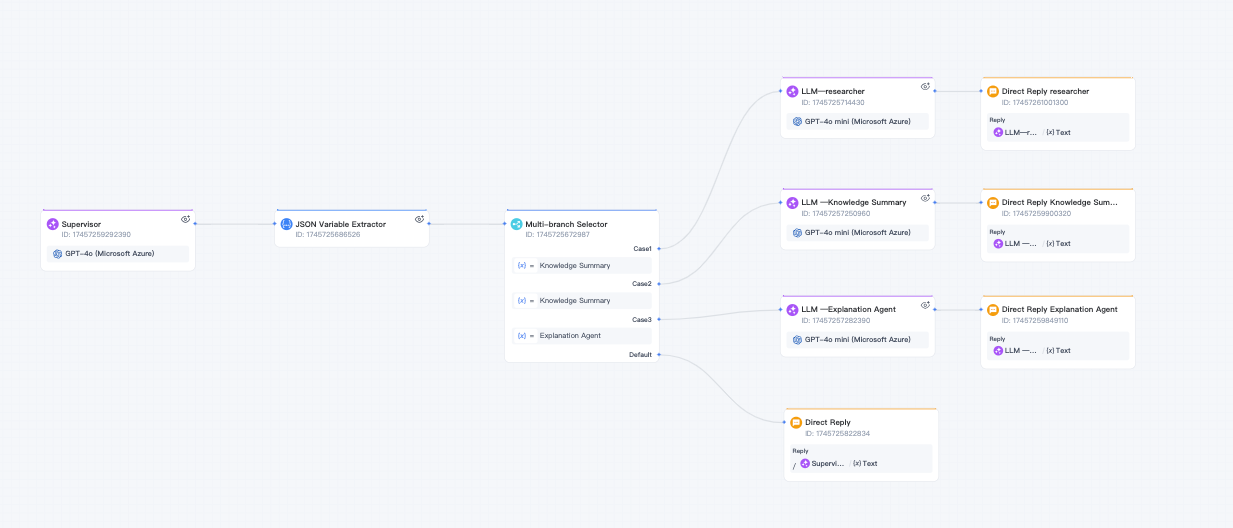This screenshot has height=528, width=1233.
Task: Click the variable icon in Case1 condition row
Action: click(x=521, y=265)
